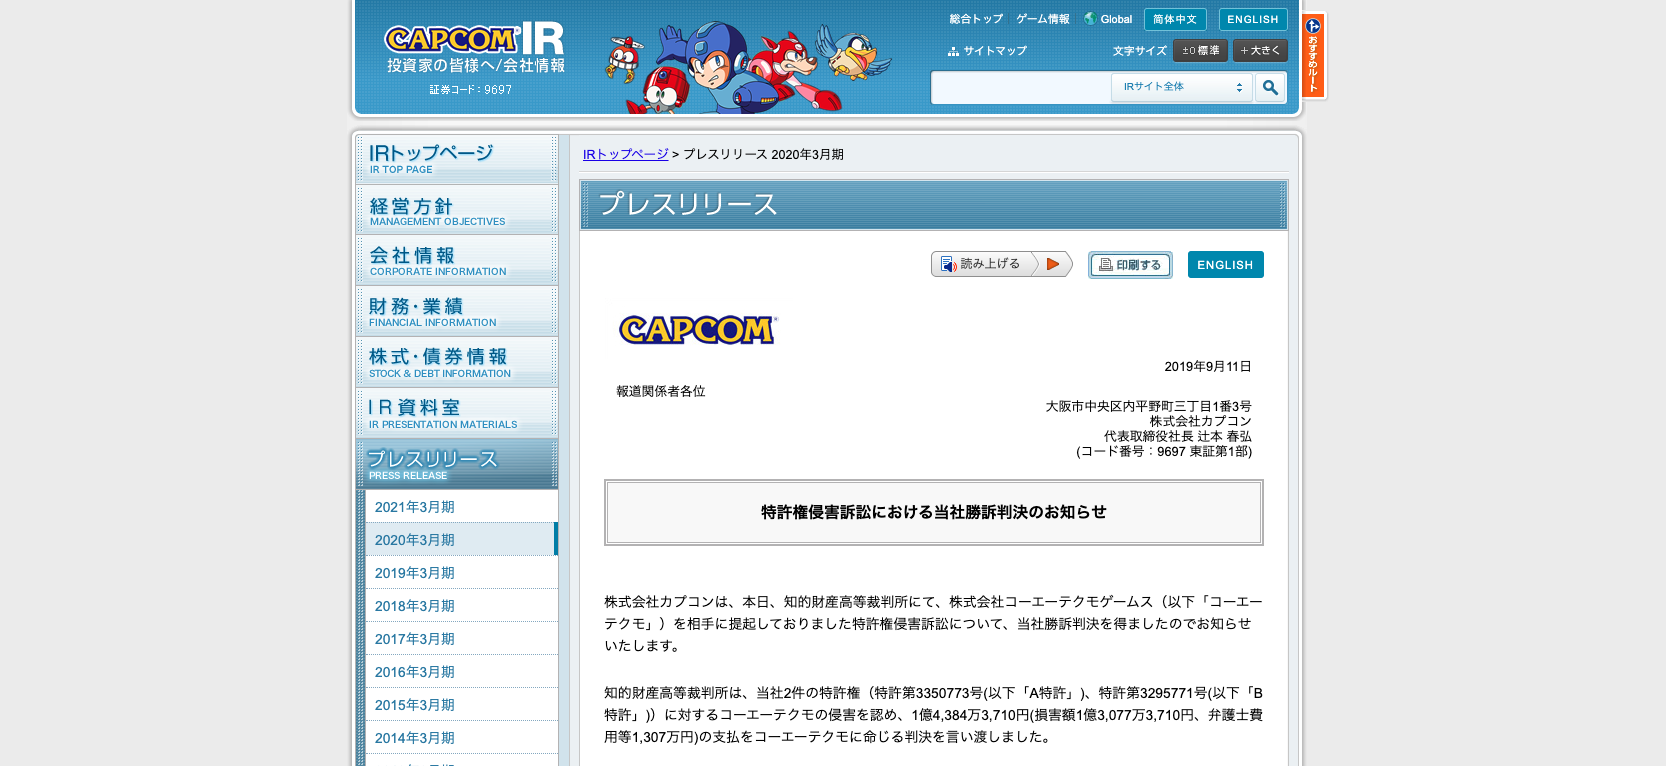Click the press release headline 特許権侵害訴訟
This screenshot has height=766, width=1666.
click(x=934, y=512)
